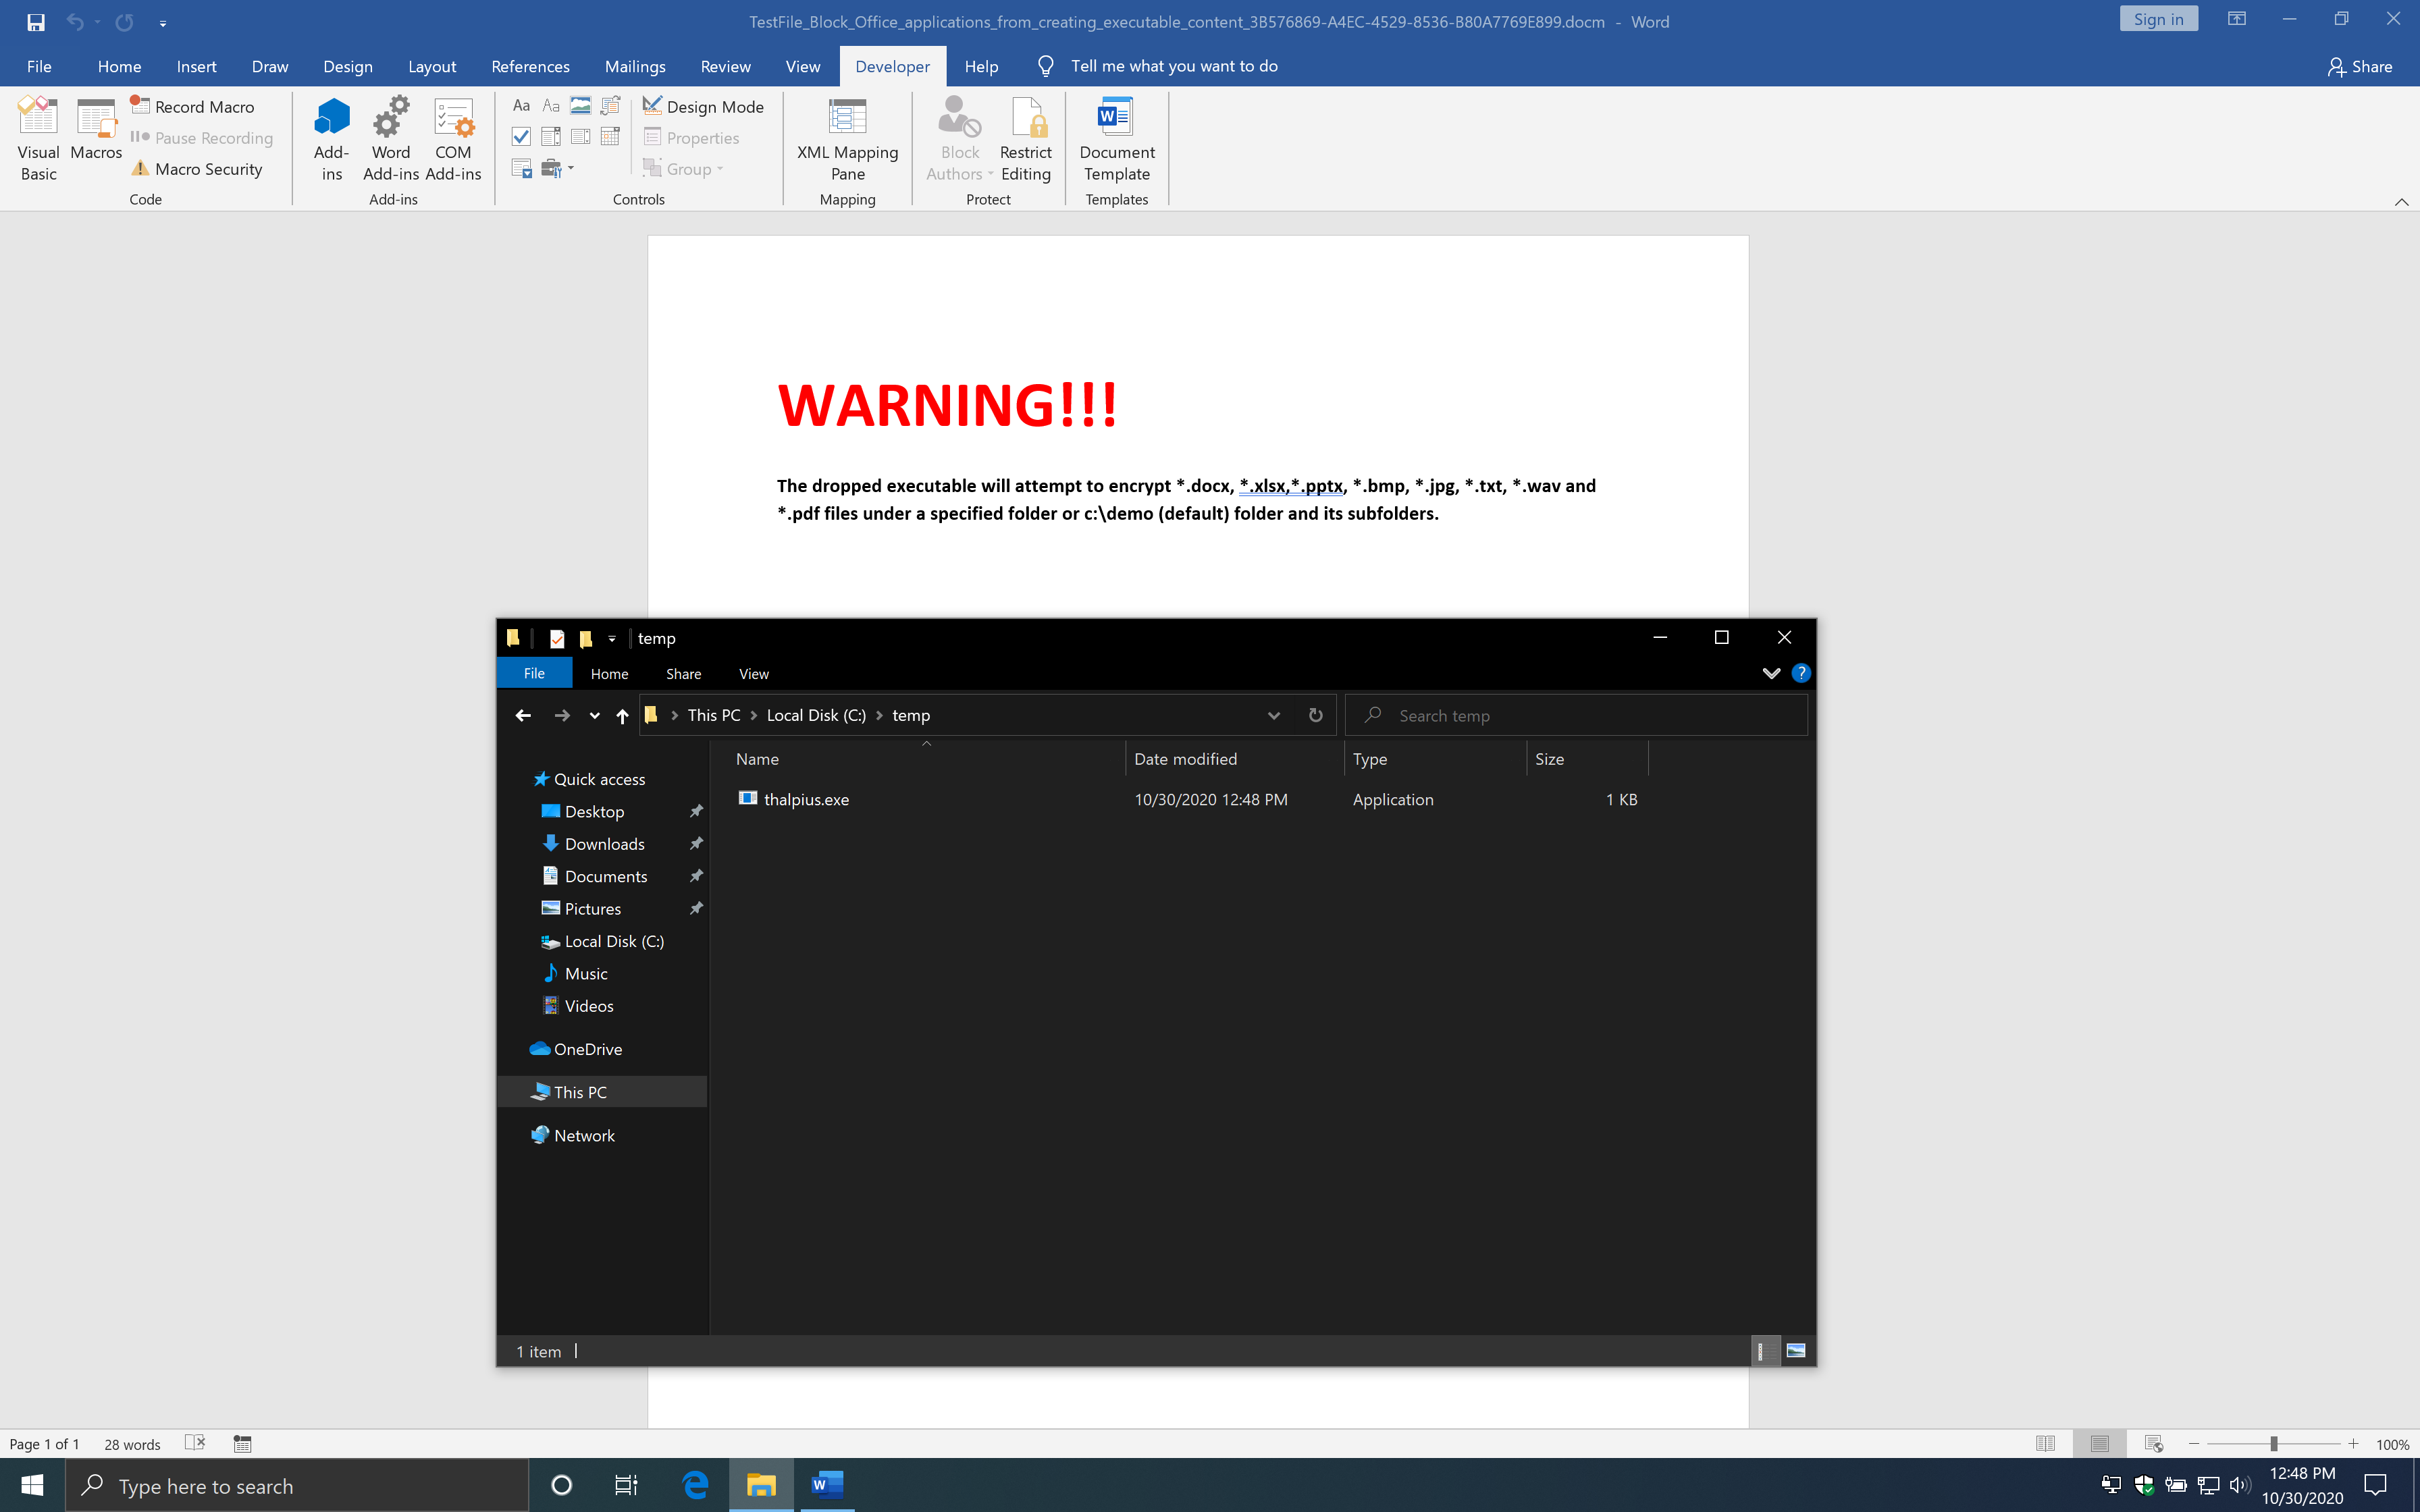Open the View tab in File Explorer
The image size is (2420, 1512).
(x=753, y=674)
